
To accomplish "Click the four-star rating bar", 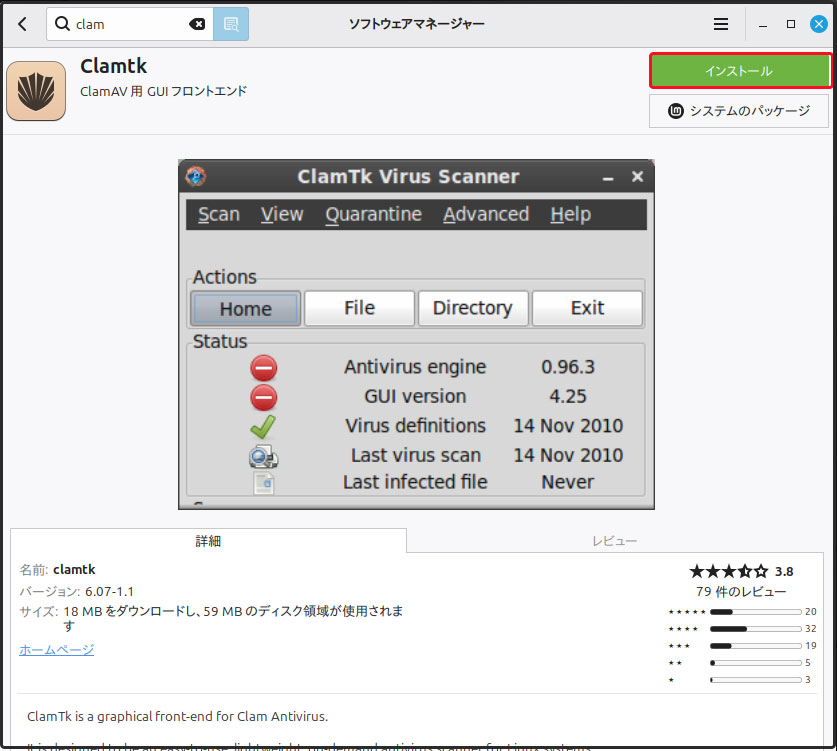I will pos(755,629).
